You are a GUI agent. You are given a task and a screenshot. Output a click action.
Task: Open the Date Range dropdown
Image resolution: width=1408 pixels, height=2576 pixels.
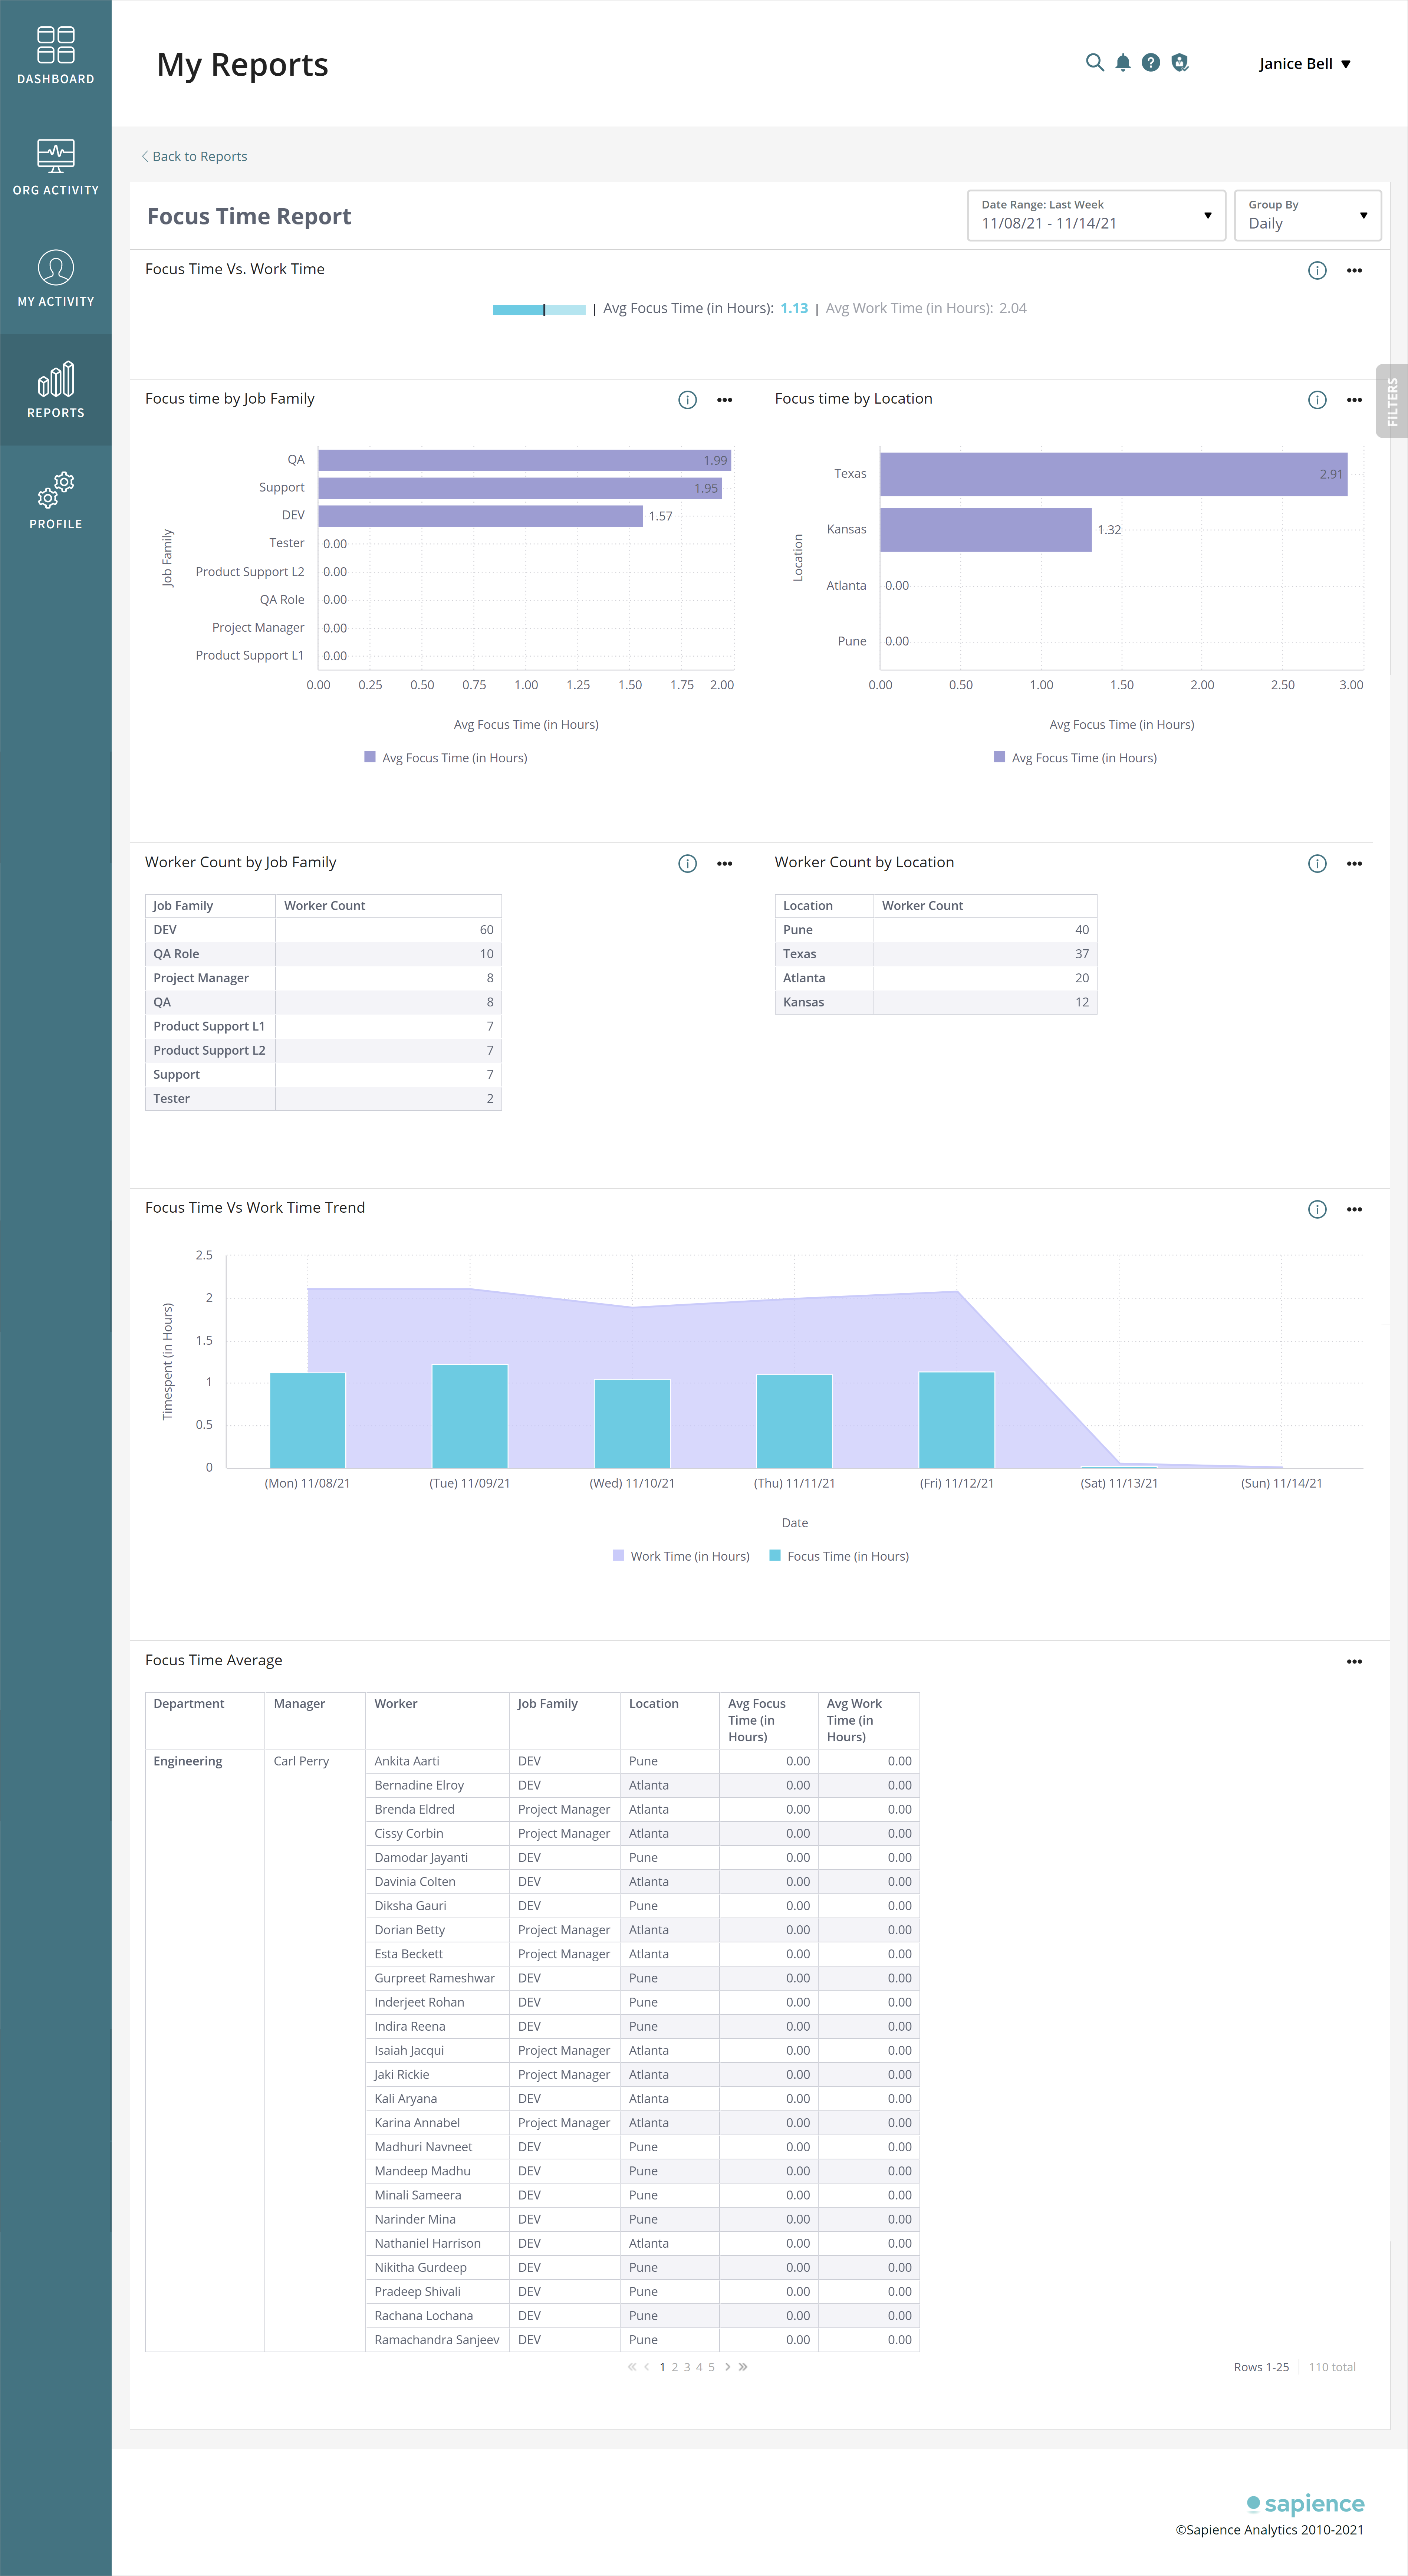click(x=1096, y=215)
